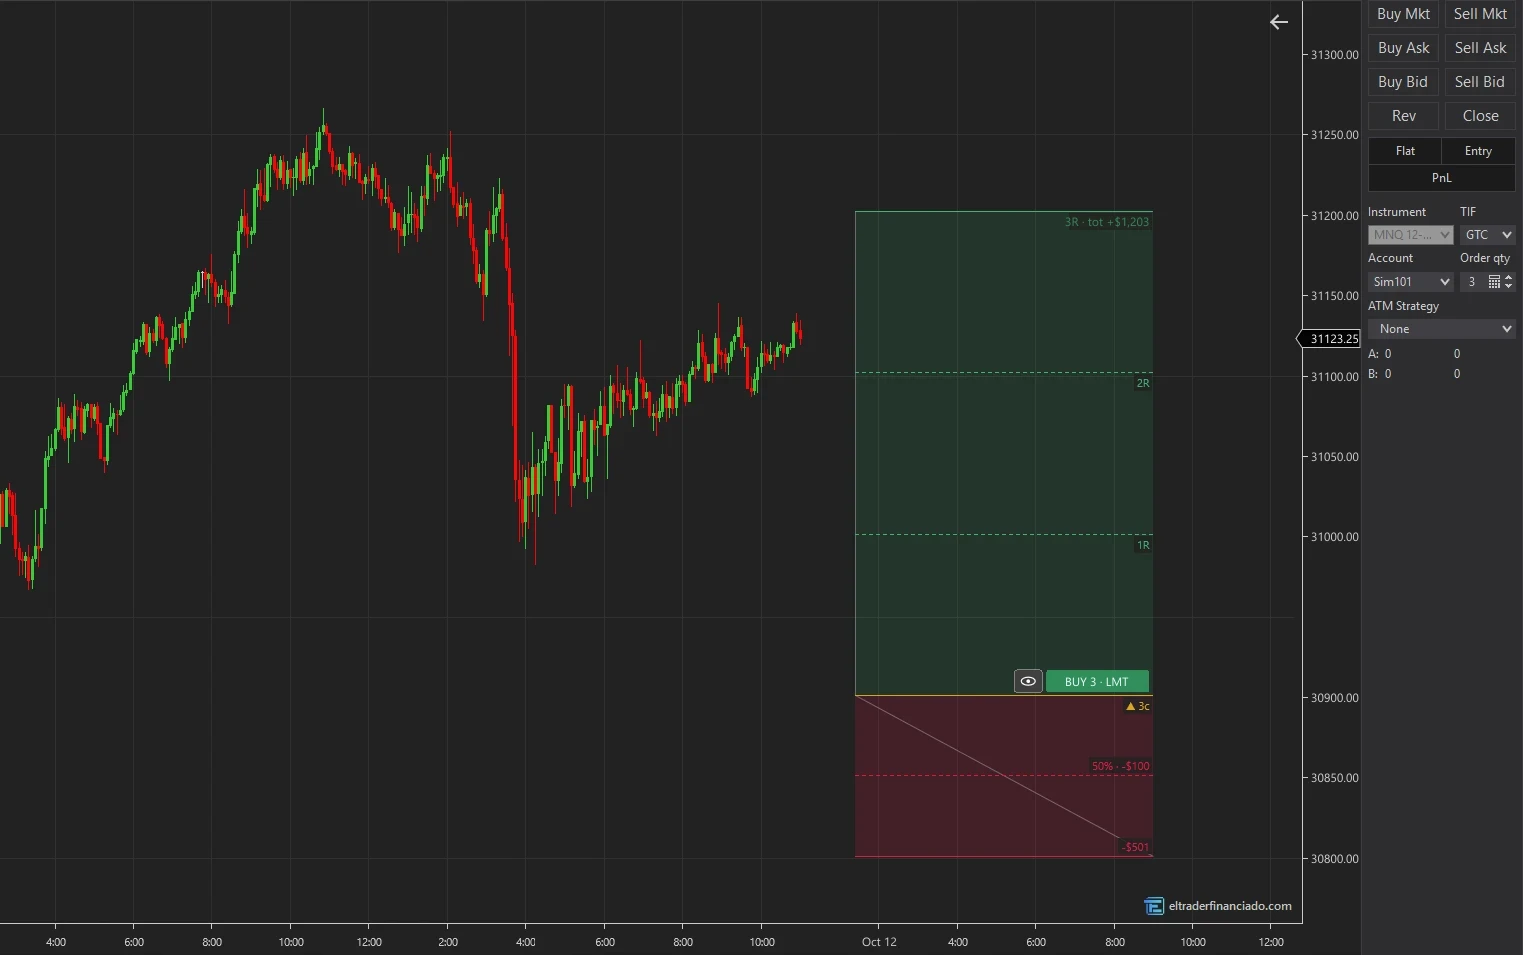This screenshot has width=1523, height=955.
Task: Reverse position with the Rev button
Action: [x=1403, y=116]
